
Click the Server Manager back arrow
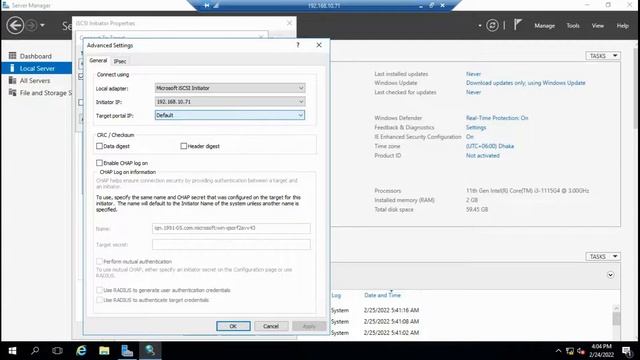pos(15,26)
